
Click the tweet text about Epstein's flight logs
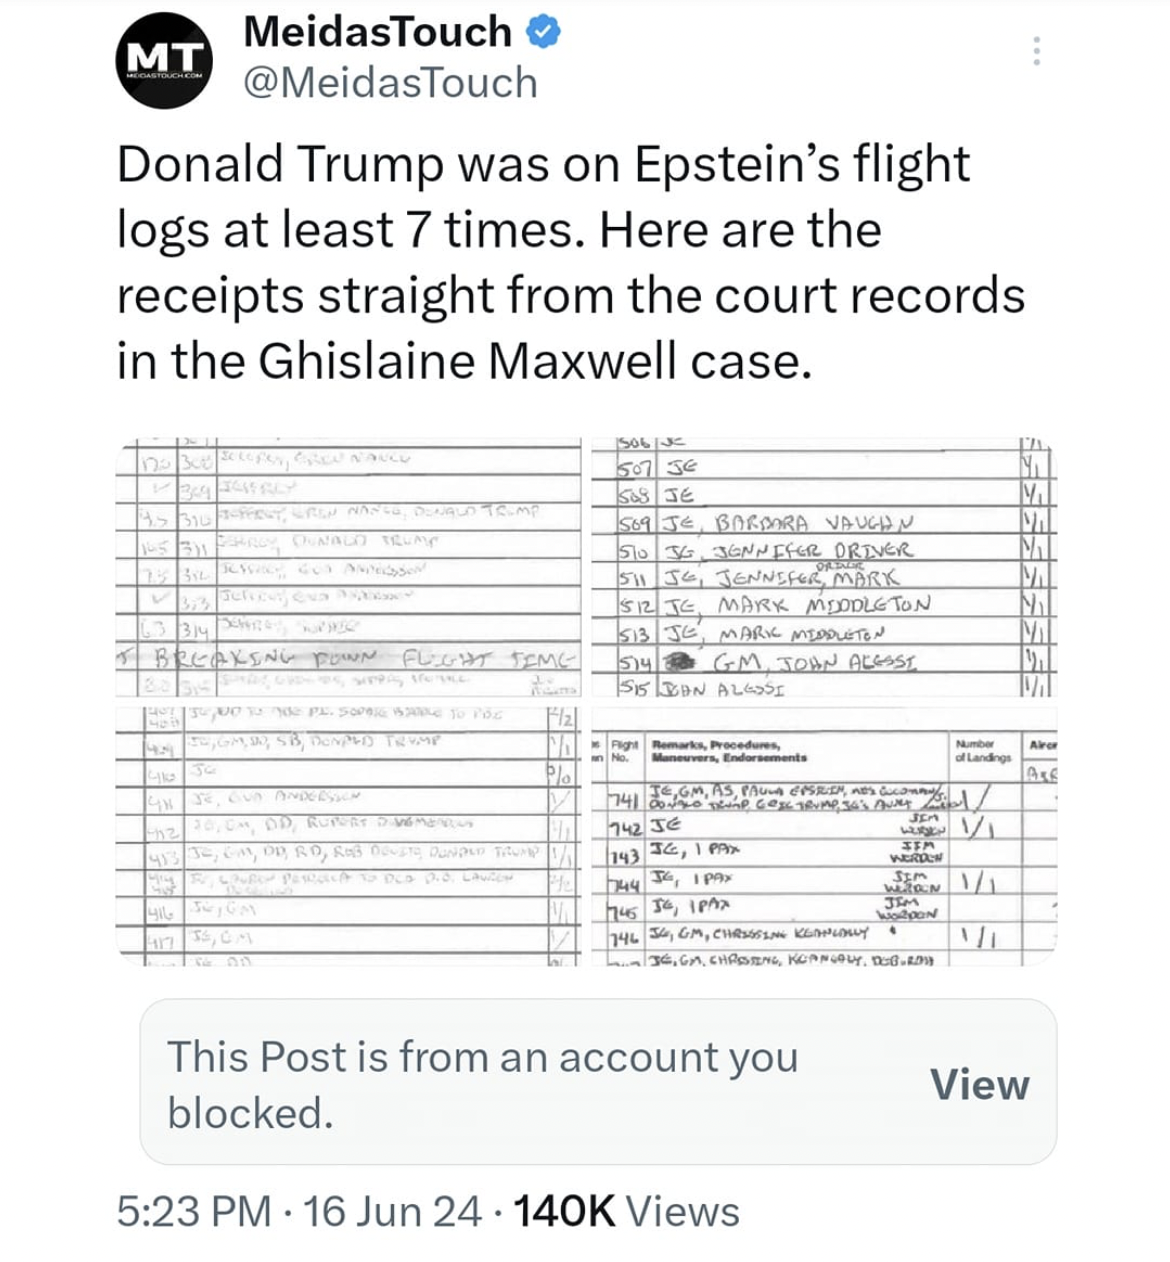point(570,262)
